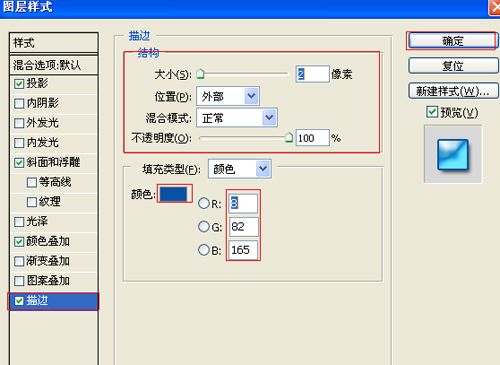Screen dimensions: 500x365
Task: Enable the 渐变叠加 checkbox
Action: click(x=19, y=261)
